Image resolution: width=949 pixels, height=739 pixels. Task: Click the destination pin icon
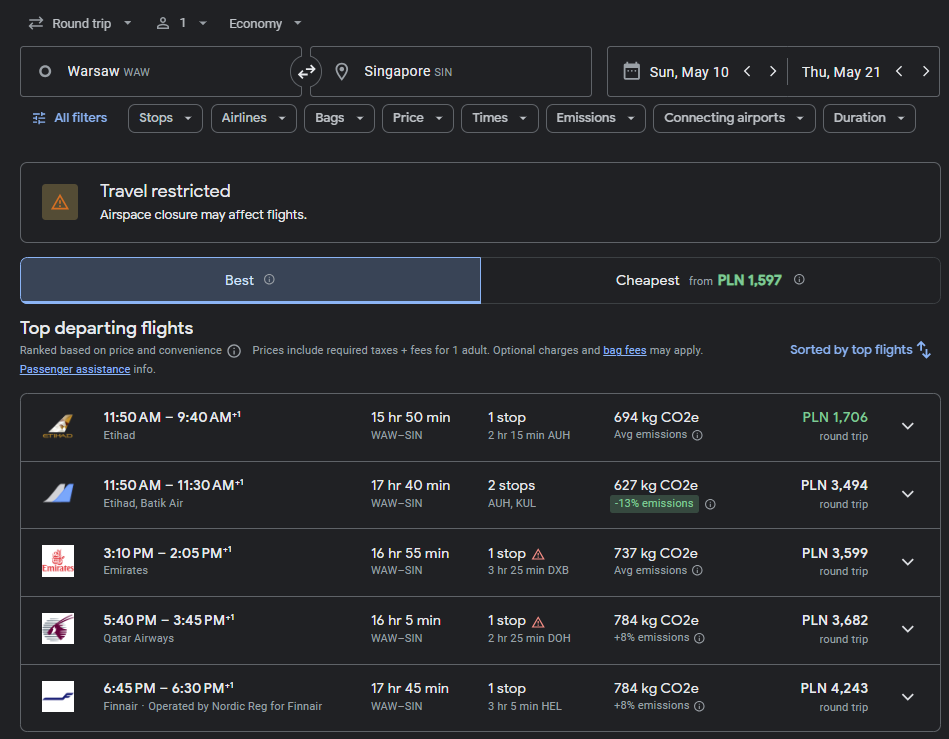[341, 71]
